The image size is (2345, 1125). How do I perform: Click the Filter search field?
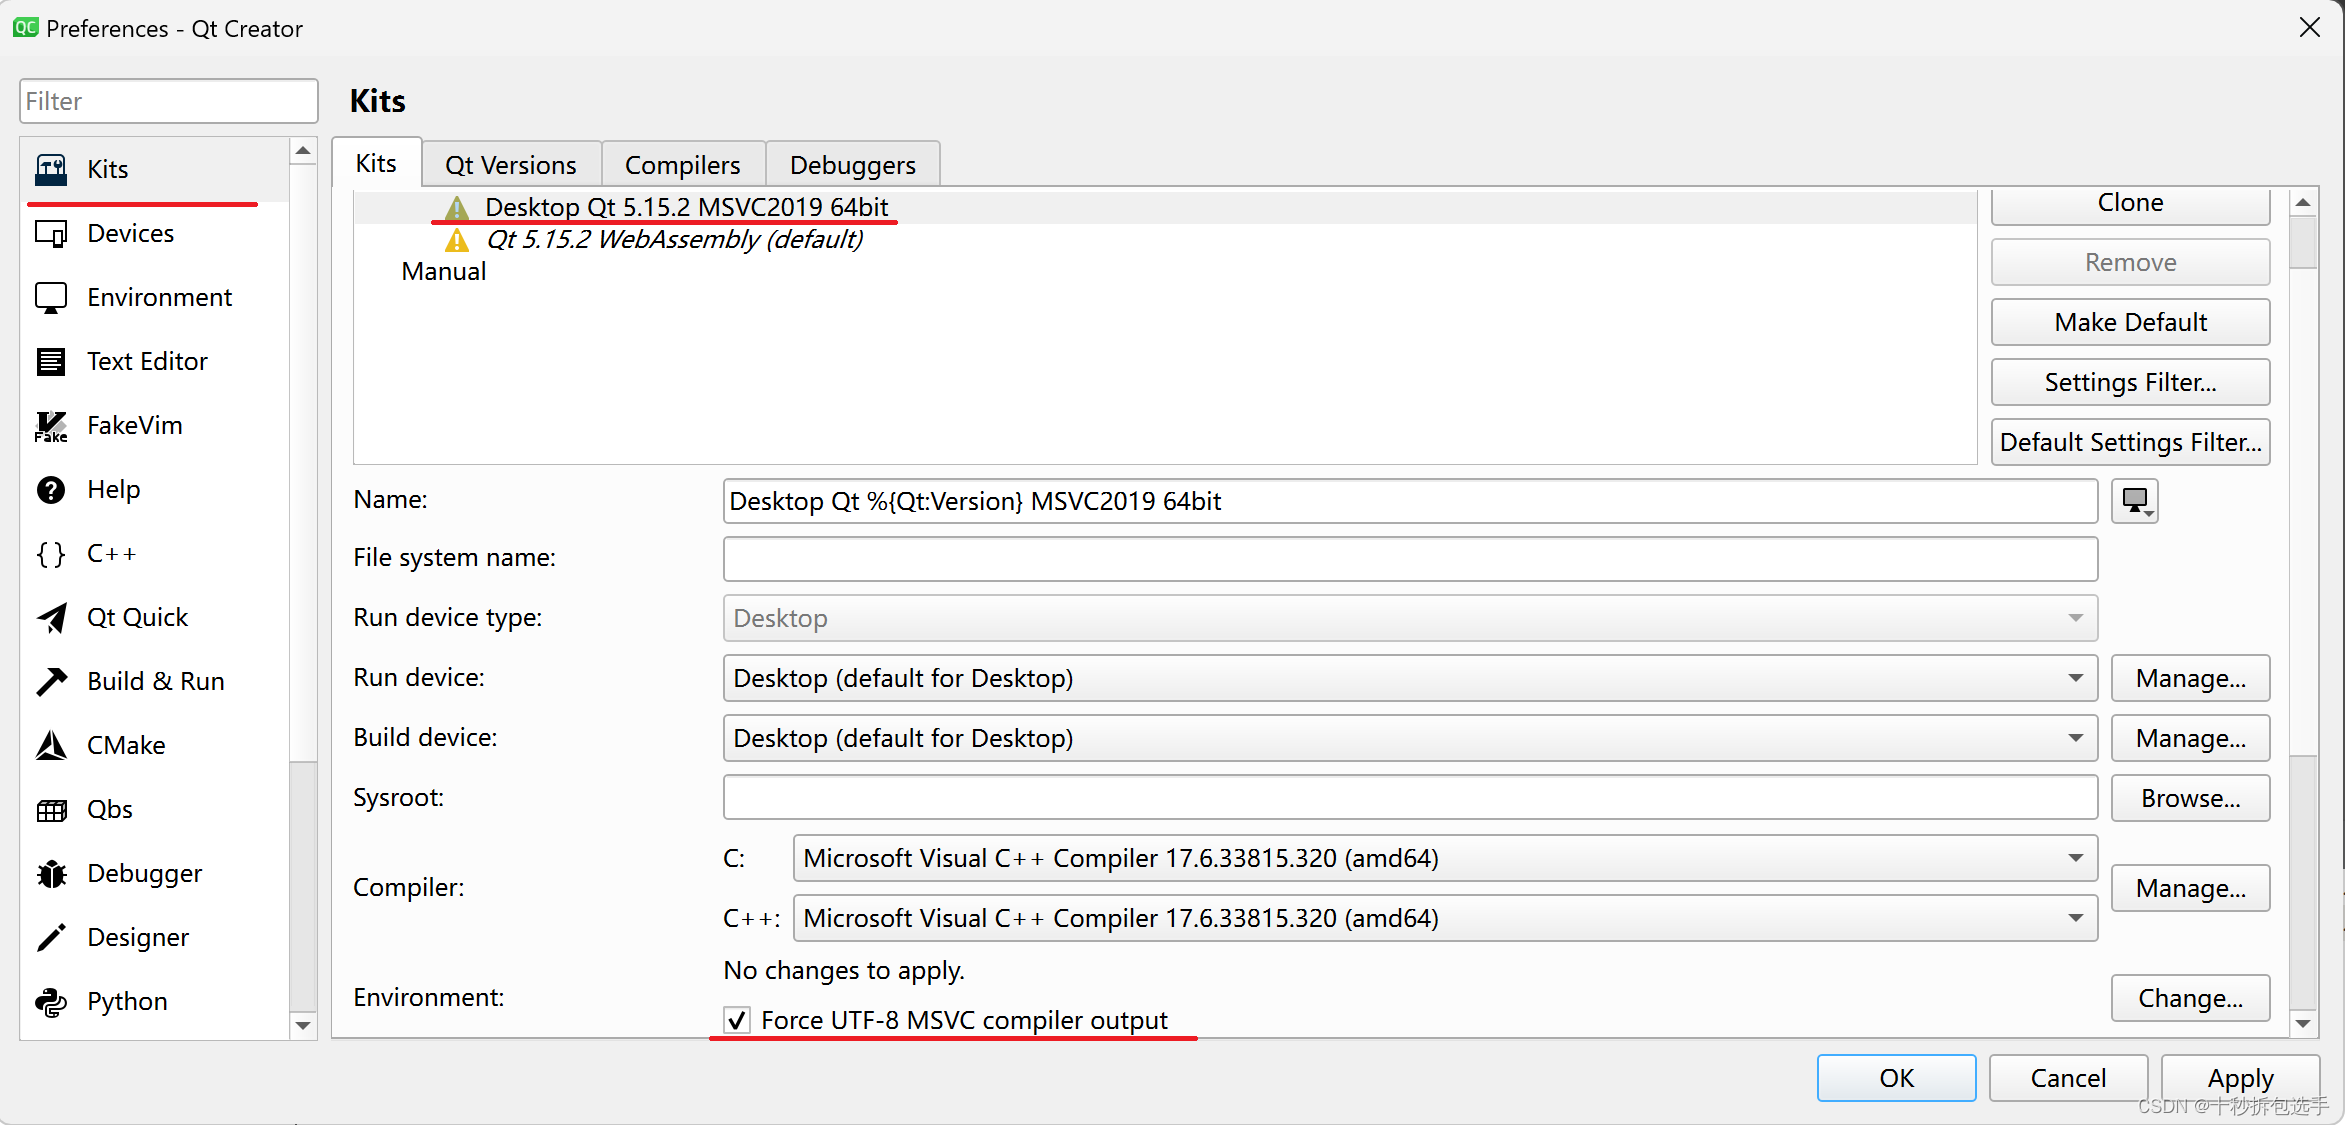(169, 101)
